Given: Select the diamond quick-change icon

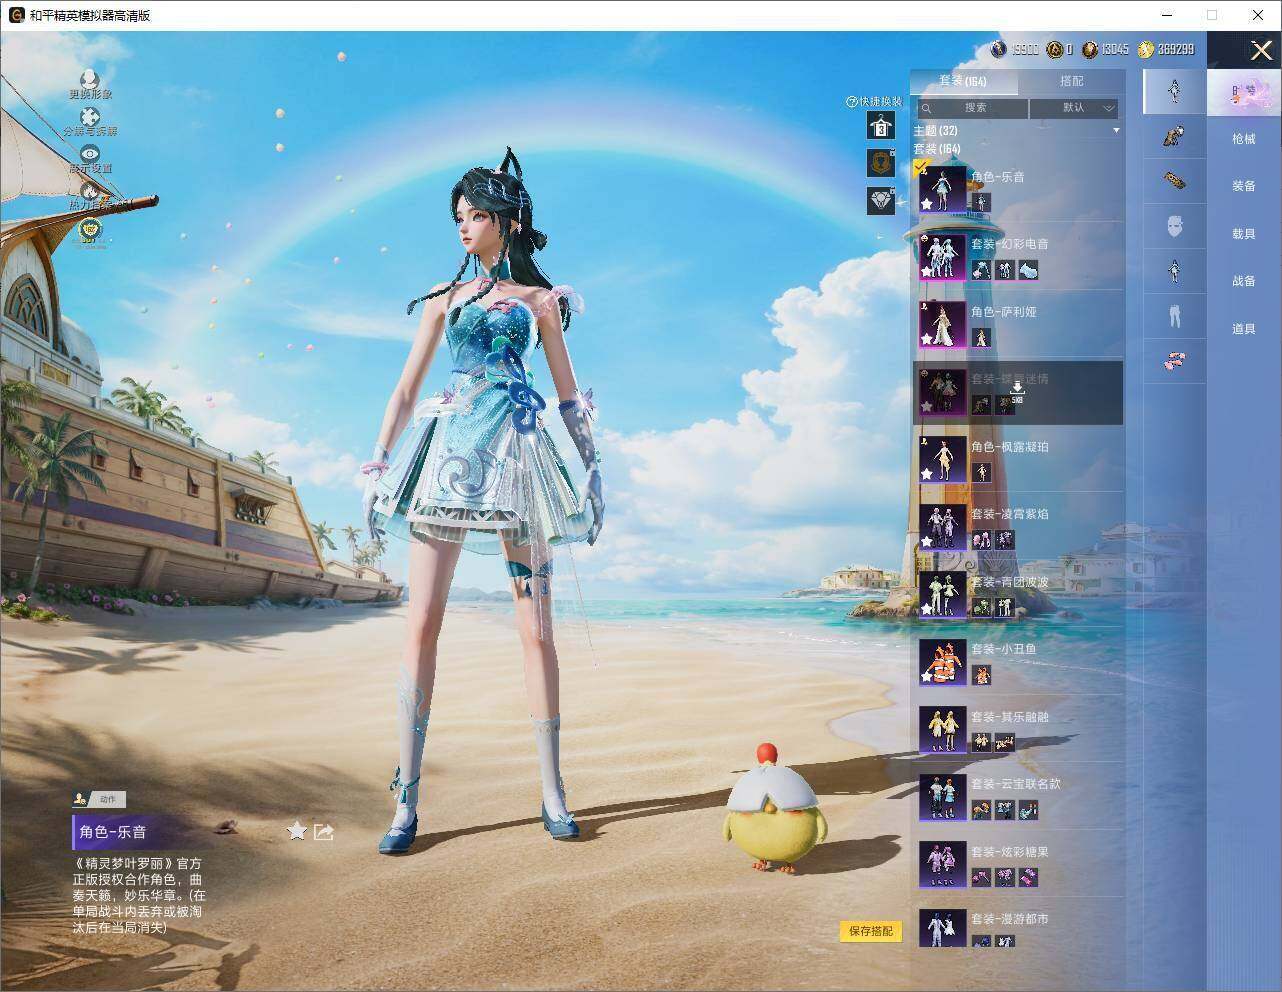Looking at the screenshot, I should [880, 201].
